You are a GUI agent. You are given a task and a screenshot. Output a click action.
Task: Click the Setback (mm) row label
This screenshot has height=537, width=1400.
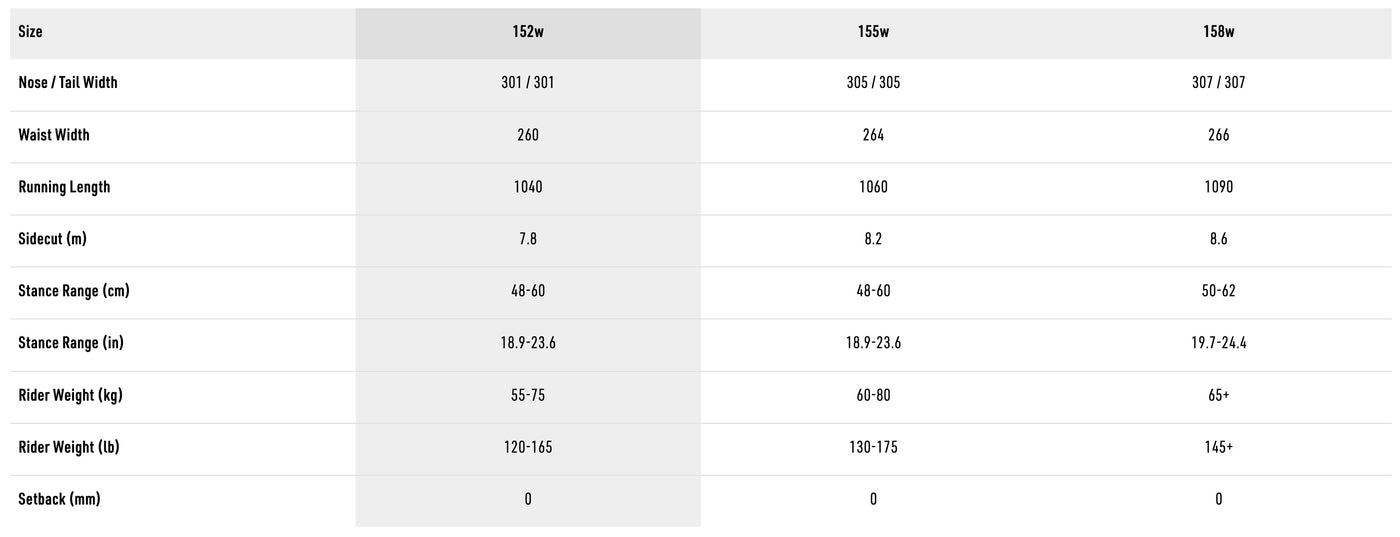(60, 499)
